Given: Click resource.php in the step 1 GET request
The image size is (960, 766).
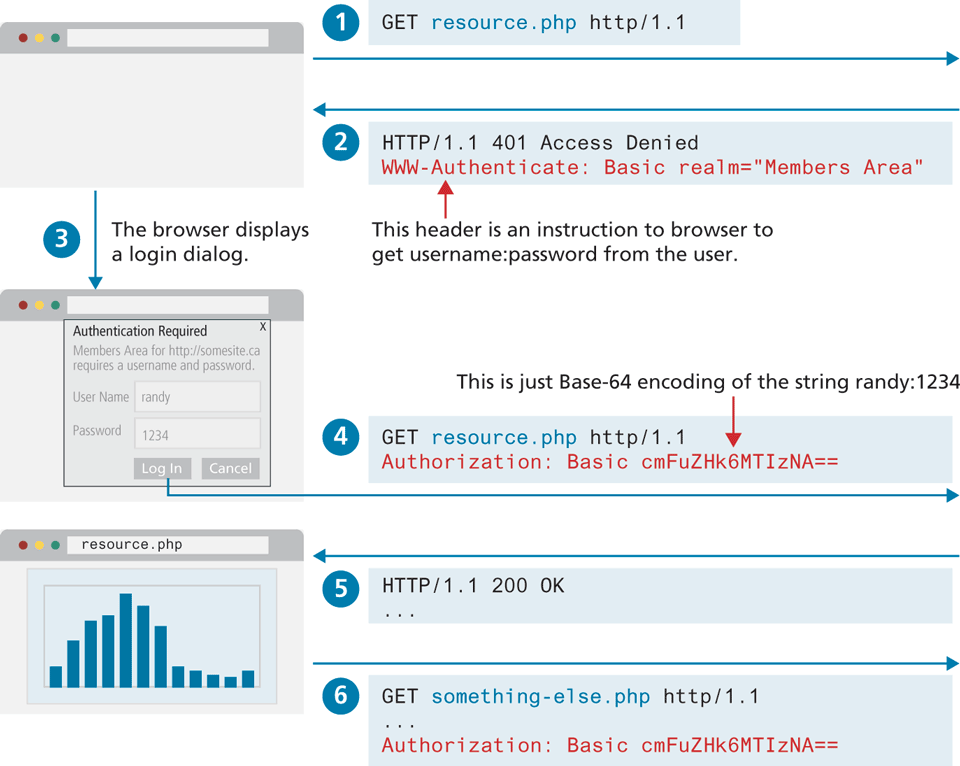Looking at the screenshot, I should [x=503, y=23].
